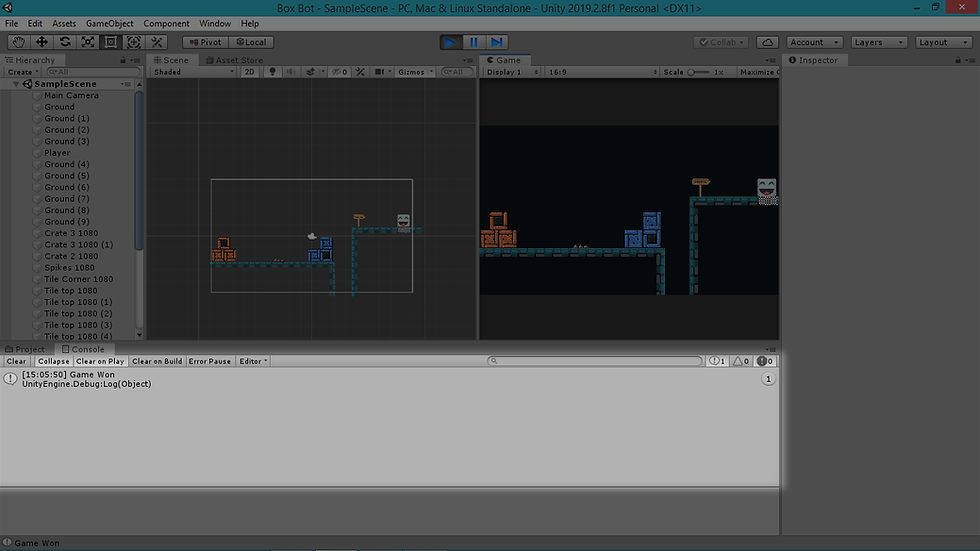Image resolution: width=980 pixels, height=551 pixels.
Task: Toggle scene audio speaker icon
Action: (291, 72)
